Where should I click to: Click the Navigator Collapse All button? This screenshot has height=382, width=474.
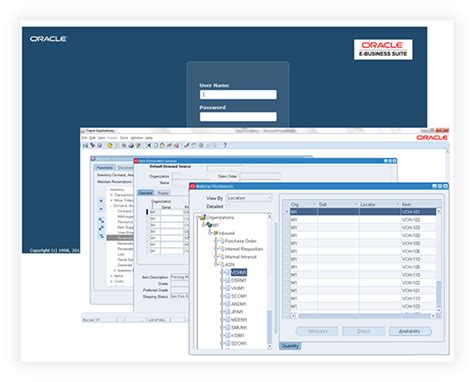(x=101, y=236)
